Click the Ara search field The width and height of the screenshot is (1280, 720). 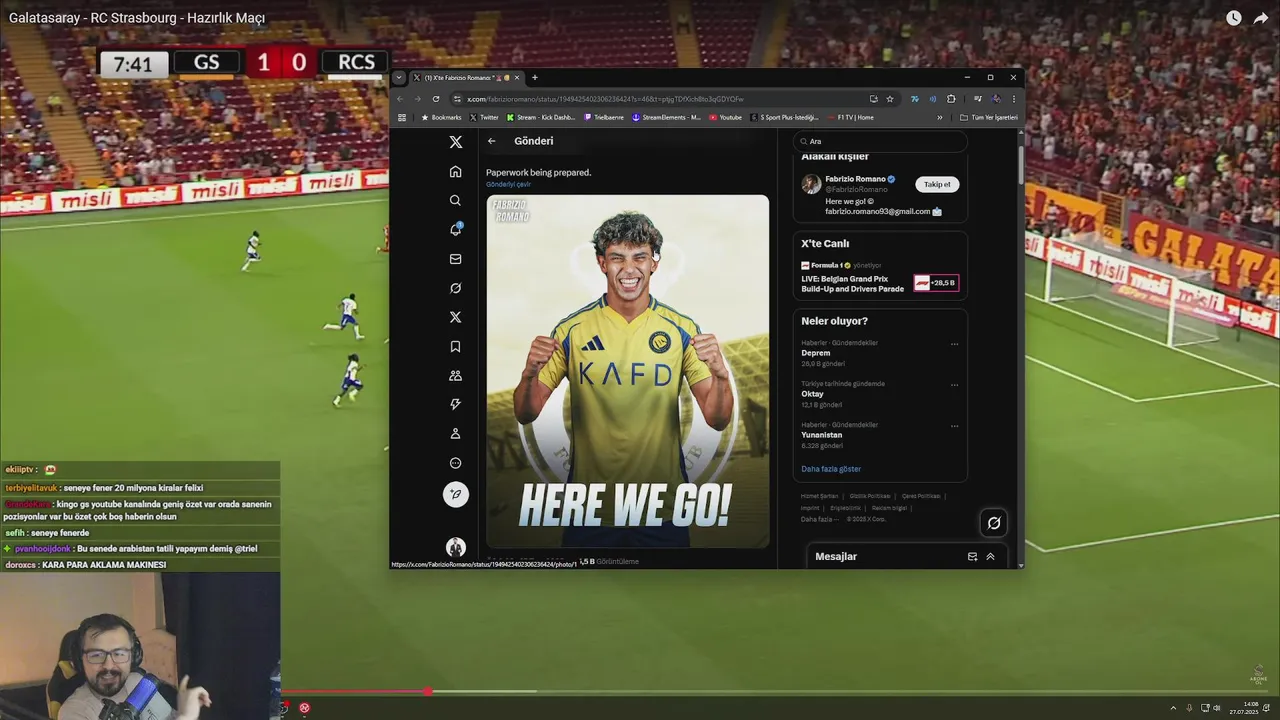pyautogui.click(x=880, y=141)
